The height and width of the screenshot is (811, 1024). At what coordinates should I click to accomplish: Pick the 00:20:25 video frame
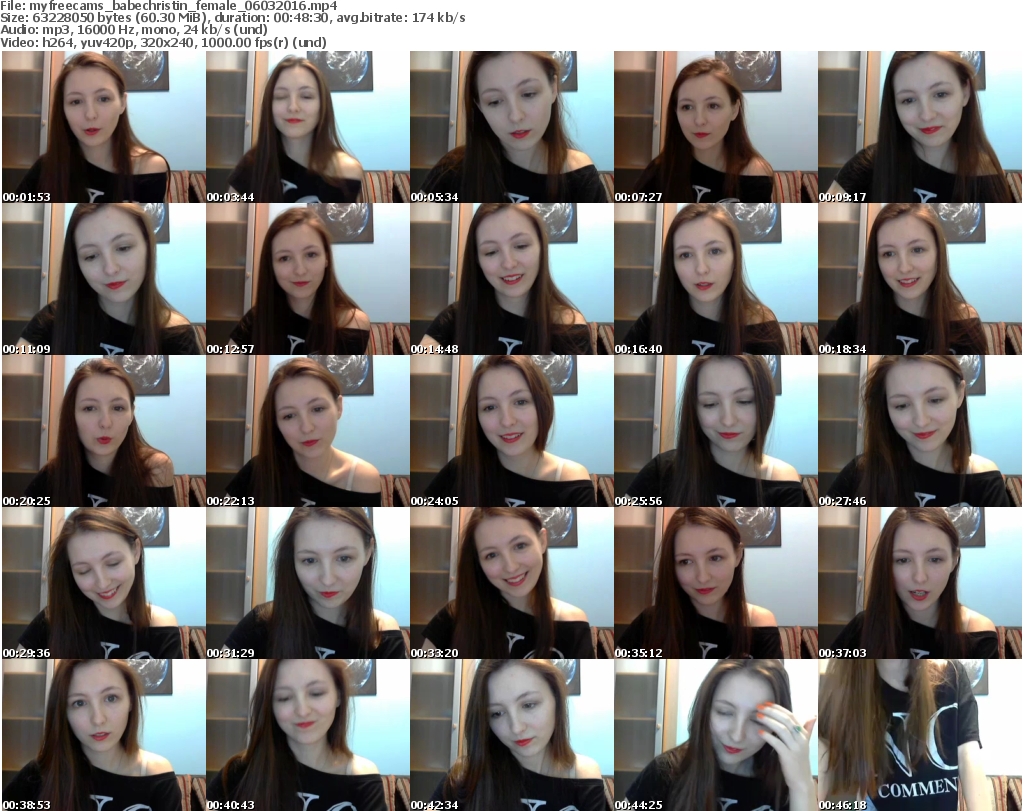point(104,431)
